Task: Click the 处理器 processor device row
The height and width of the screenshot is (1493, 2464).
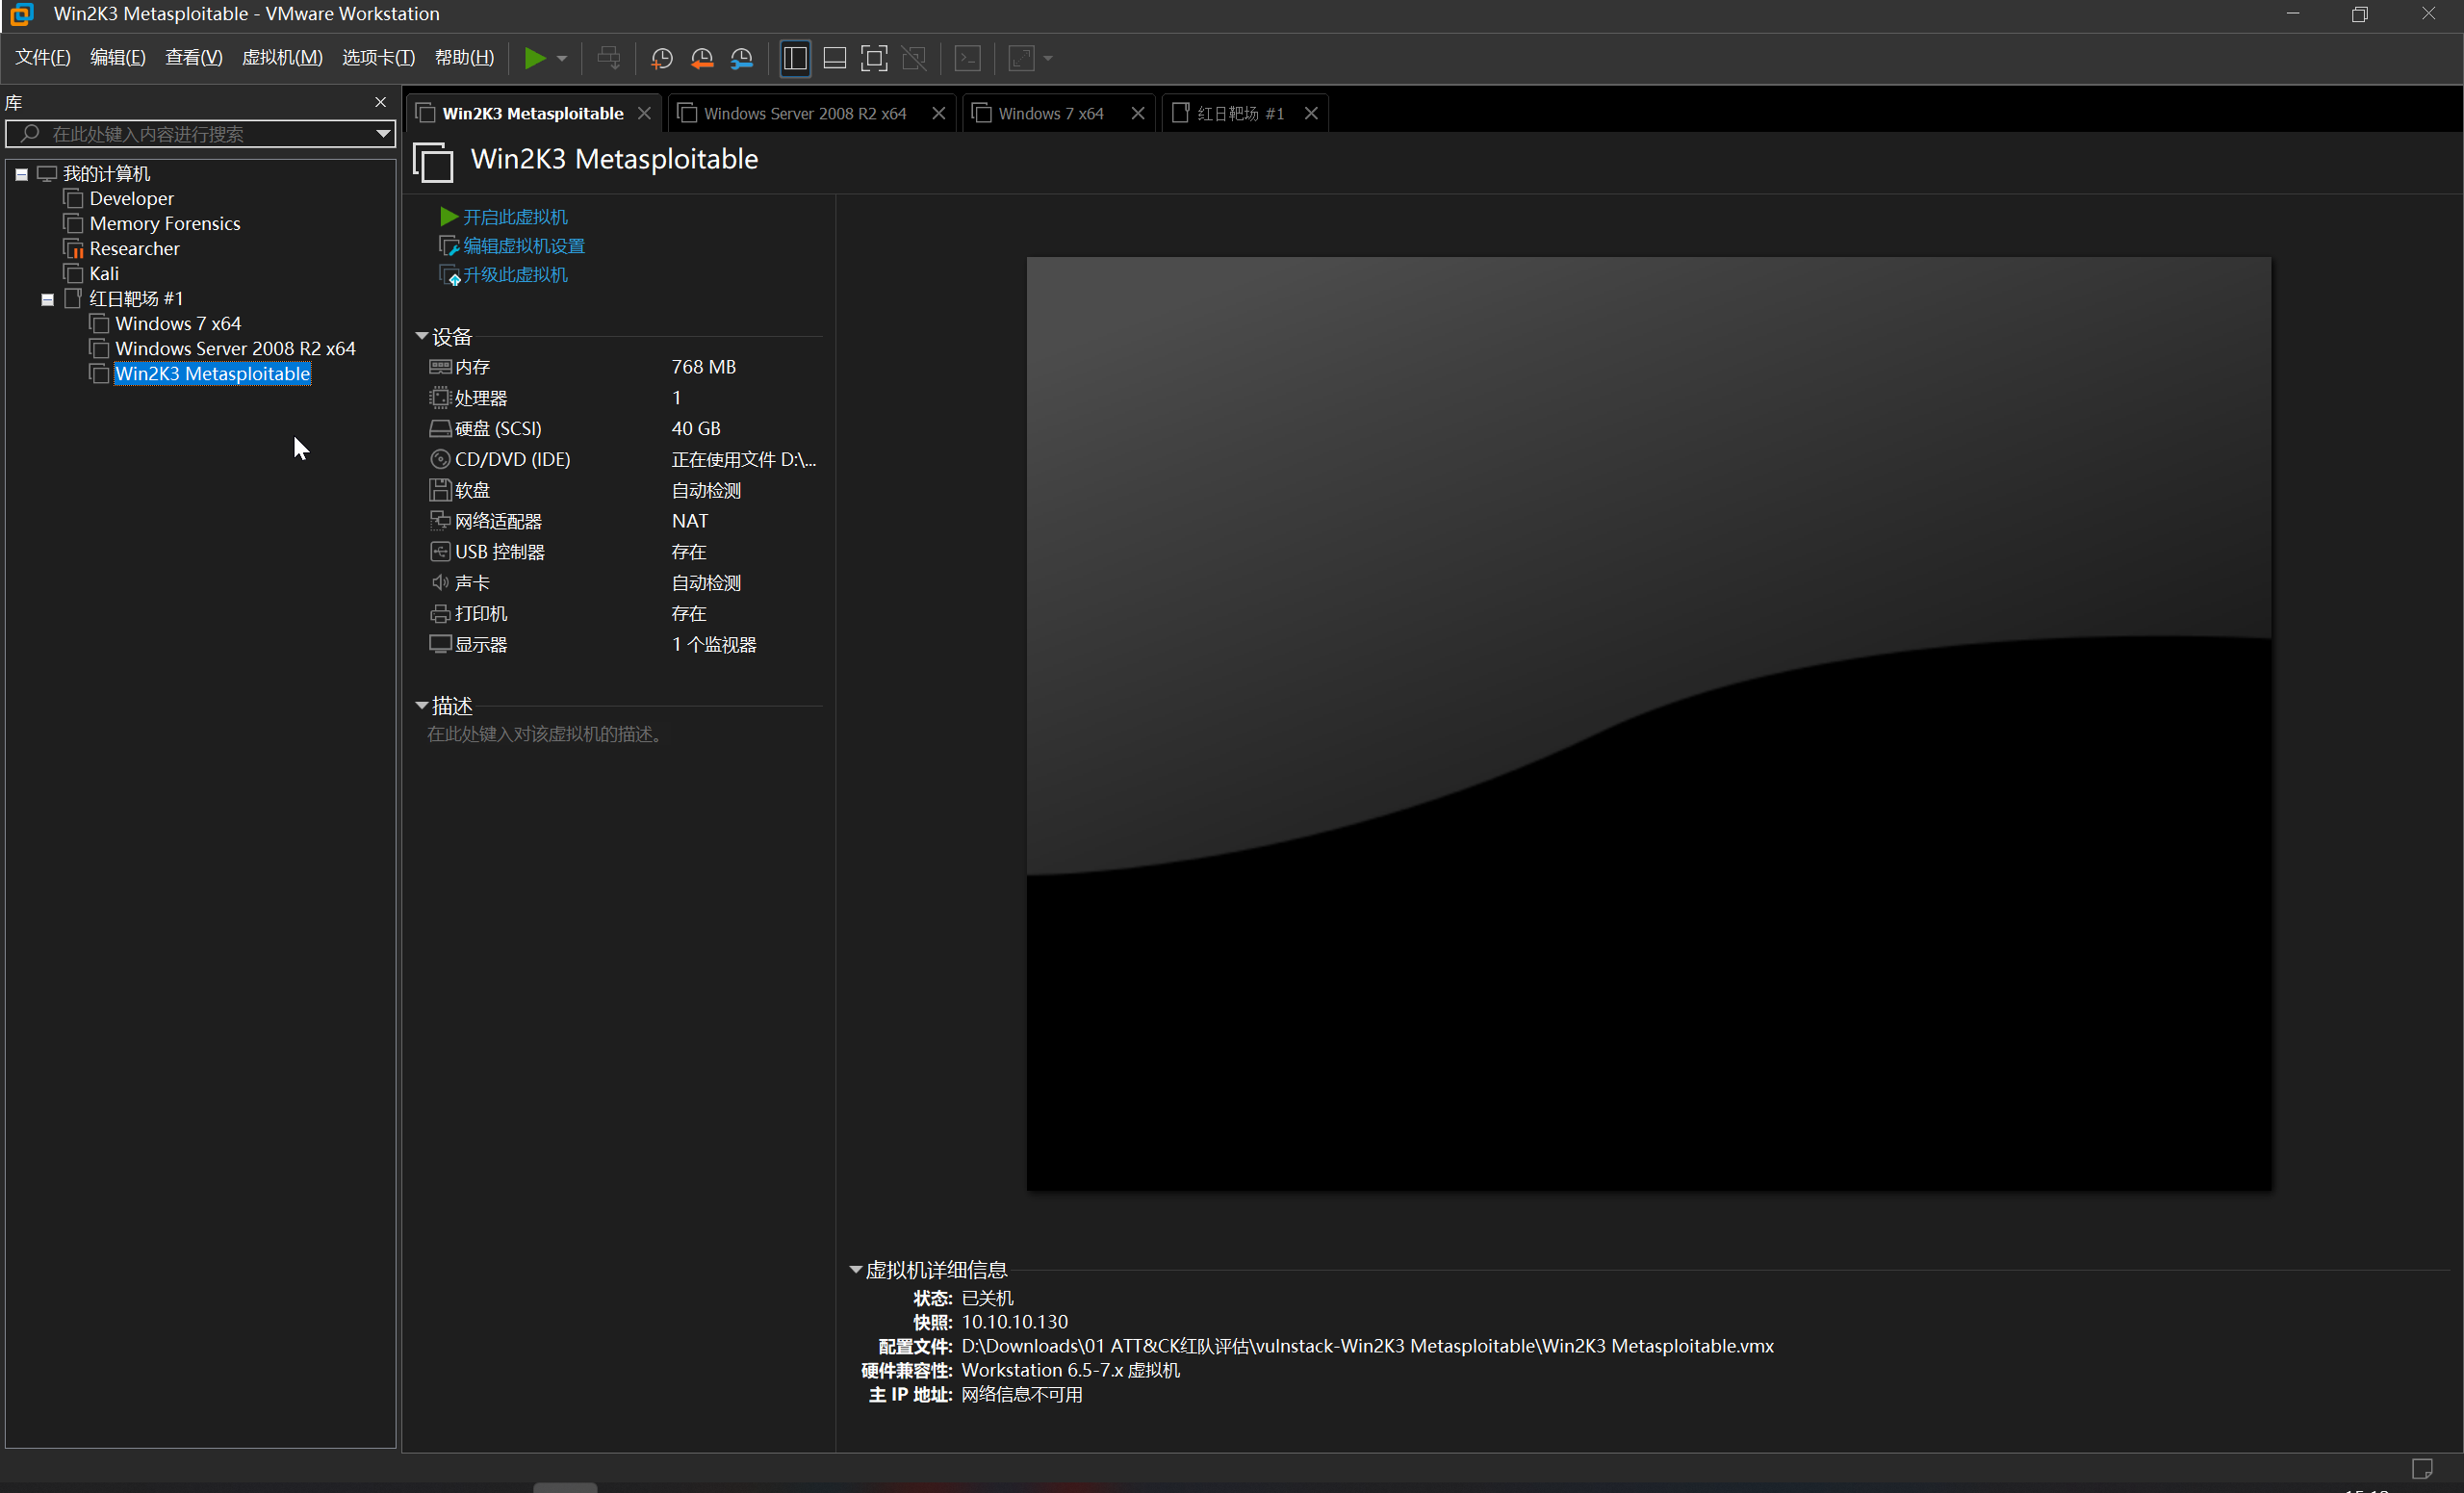Action: tap(622, 398)
